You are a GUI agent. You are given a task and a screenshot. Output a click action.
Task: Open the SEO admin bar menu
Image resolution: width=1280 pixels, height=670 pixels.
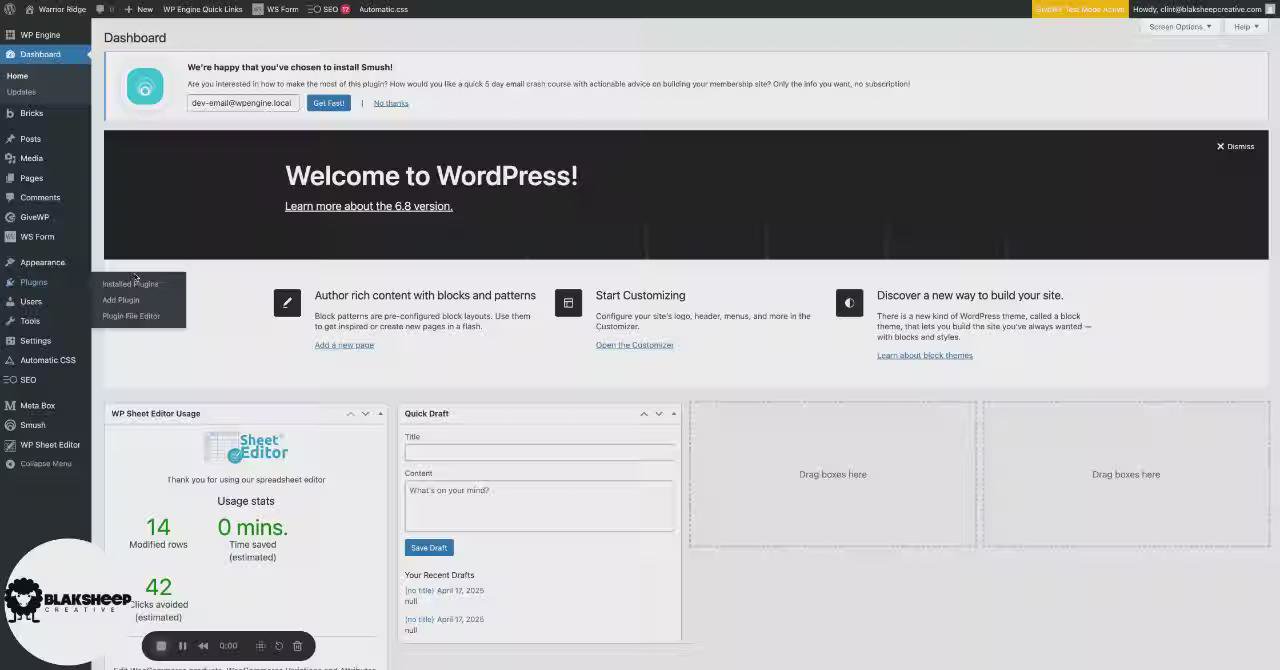click(328, 9)
